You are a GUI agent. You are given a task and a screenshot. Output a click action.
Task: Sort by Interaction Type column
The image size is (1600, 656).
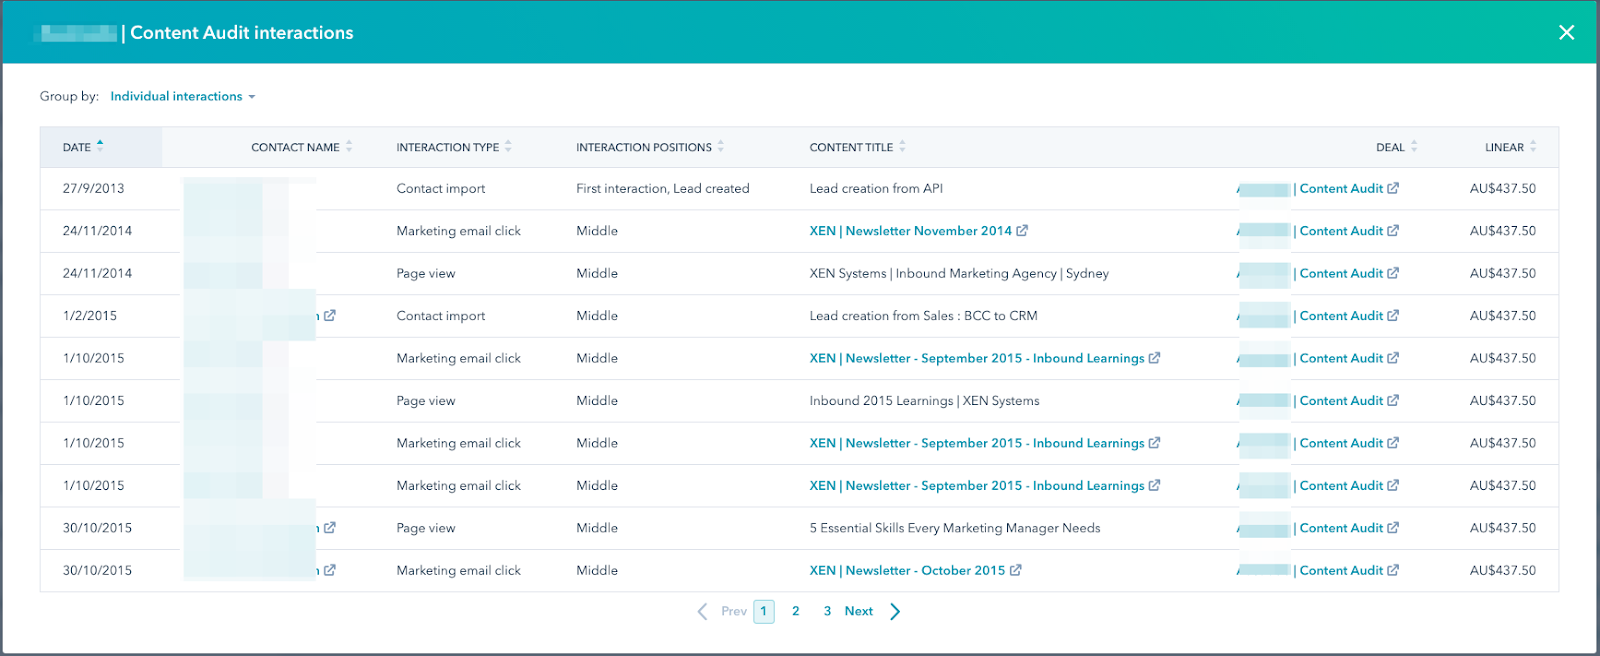[448, 147]
